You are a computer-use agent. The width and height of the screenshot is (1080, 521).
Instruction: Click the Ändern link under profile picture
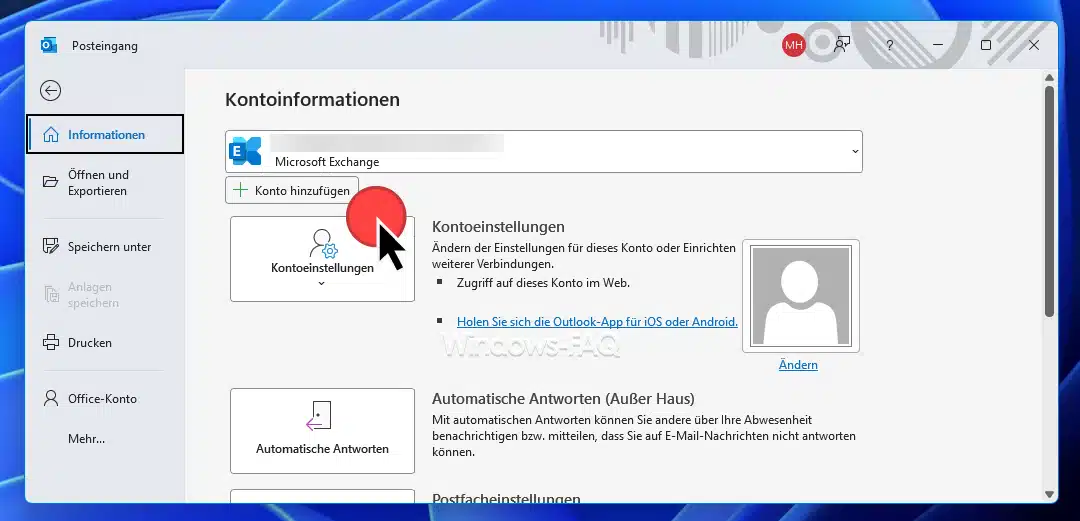pos(798,365)
